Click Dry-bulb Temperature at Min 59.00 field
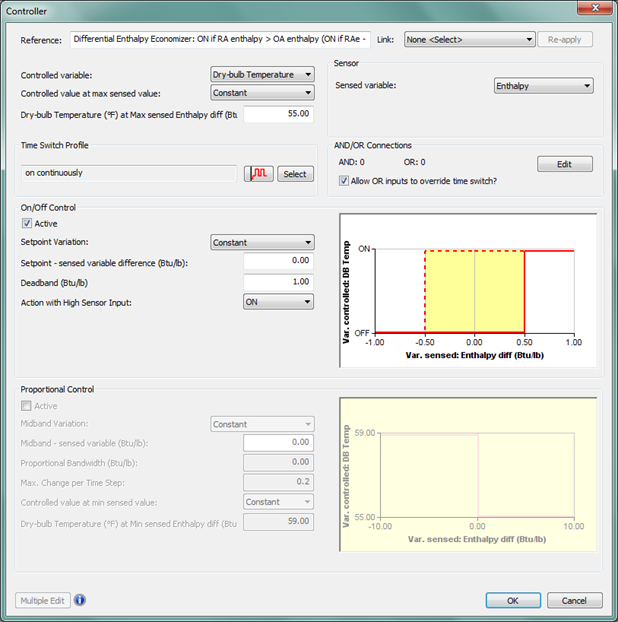This screenshot has width=618, height=622. click(278, 522)
